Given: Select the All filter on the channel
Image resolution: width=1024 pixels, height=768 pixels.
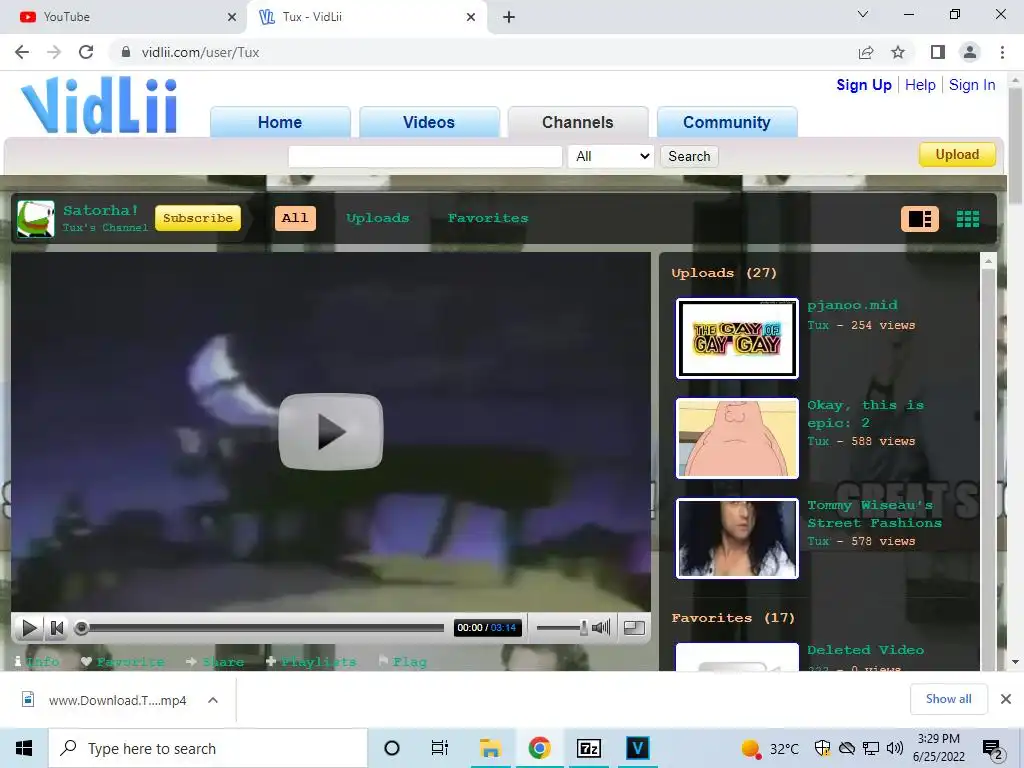Looking at the screenshot, I should tap(295, 218).
